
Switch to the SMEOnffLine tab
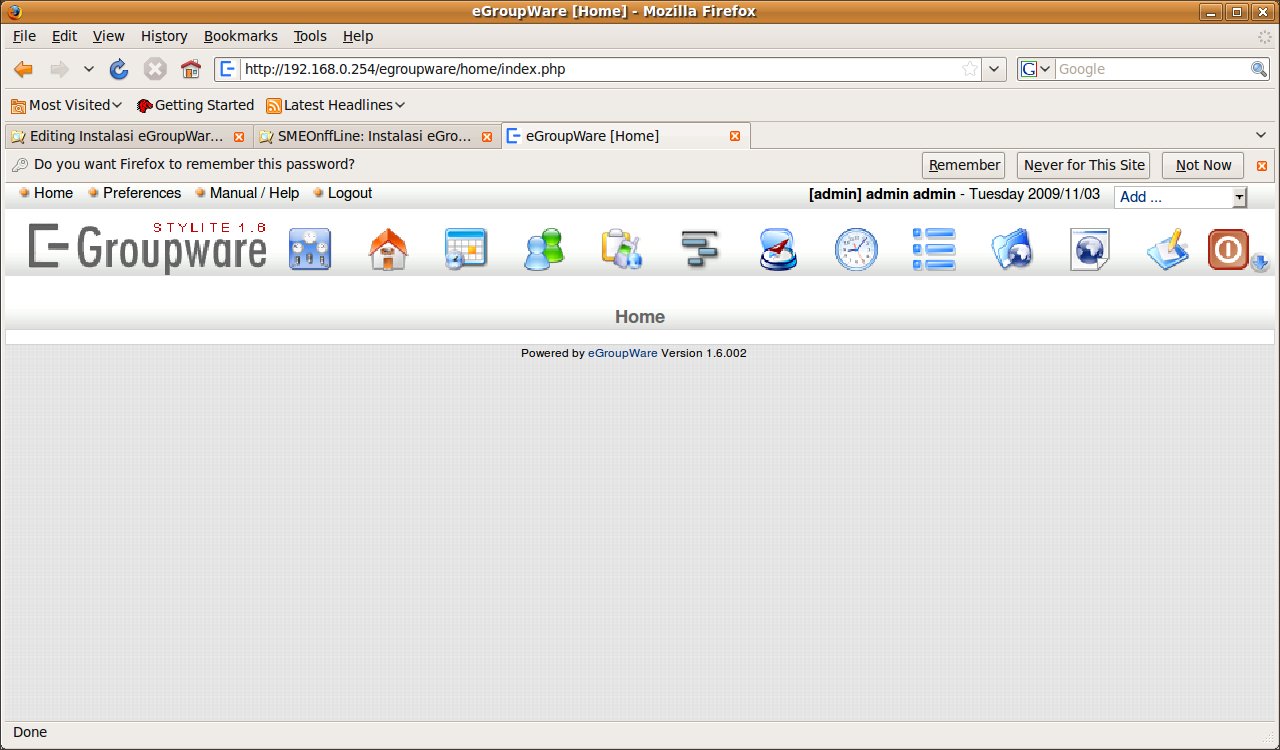(377, 136)
